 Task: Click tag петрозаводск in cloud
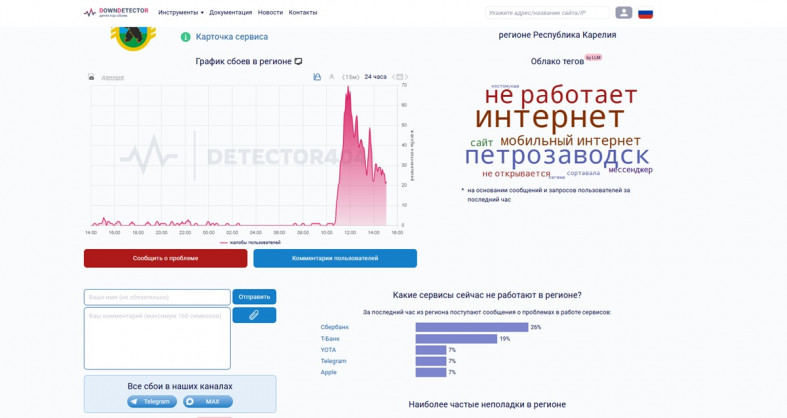pos(557,156)
